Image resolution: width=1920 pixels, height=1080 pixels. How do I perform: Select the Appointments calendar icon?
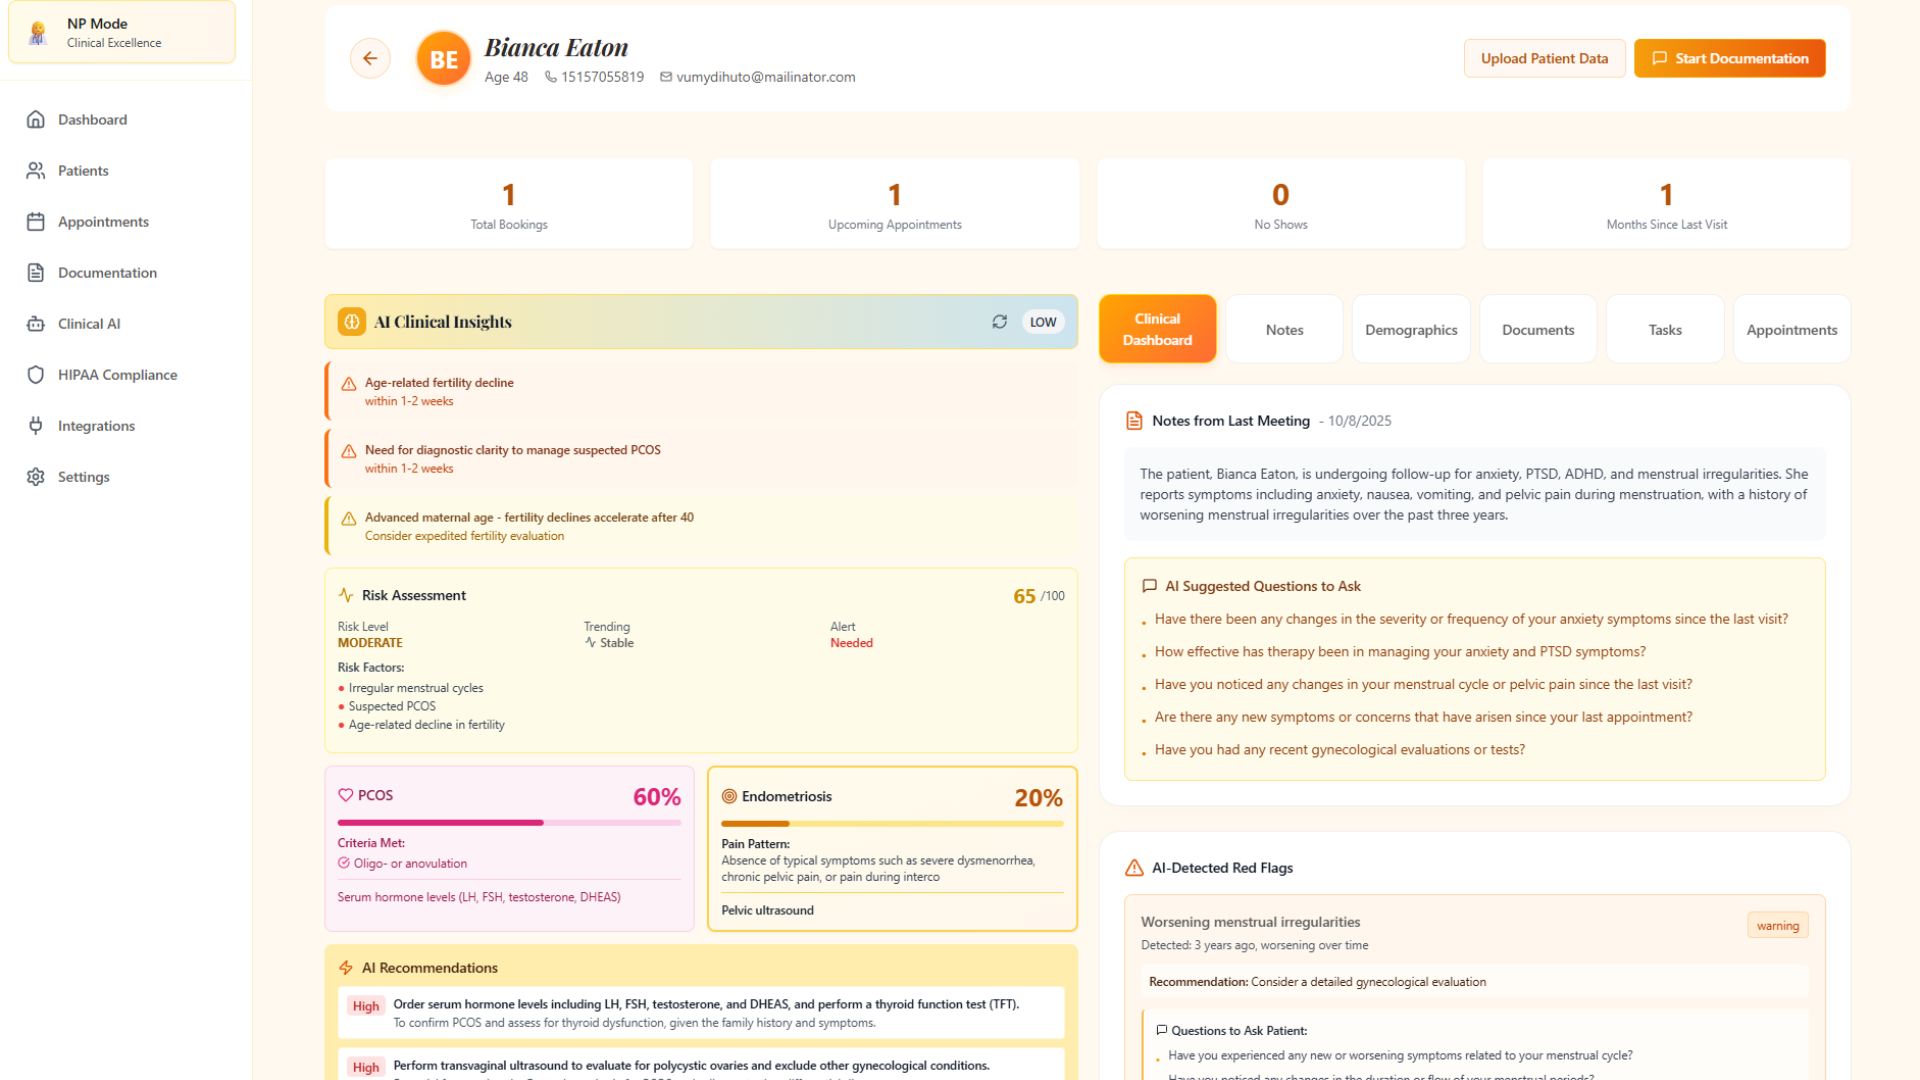coord(36,221)
